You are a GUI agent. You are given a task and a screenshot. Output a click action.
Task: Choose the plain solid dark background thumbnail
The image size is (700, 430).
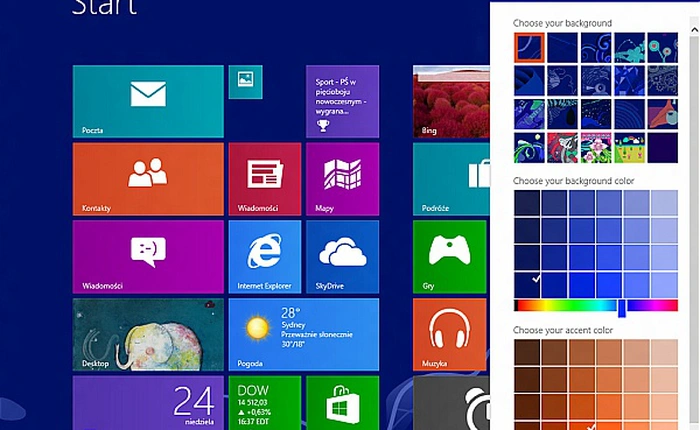tap(662, 148)
